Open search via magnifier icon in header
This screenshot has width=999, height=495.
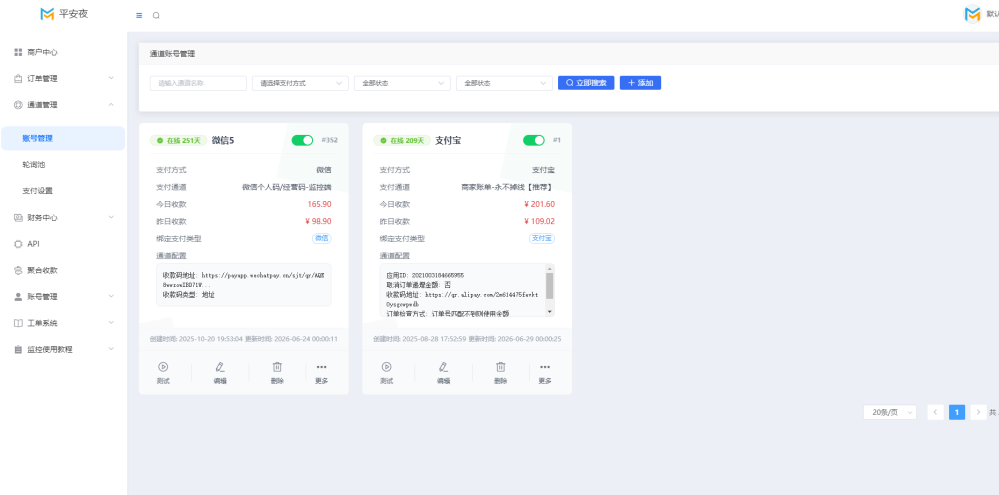tap(156, 15)
